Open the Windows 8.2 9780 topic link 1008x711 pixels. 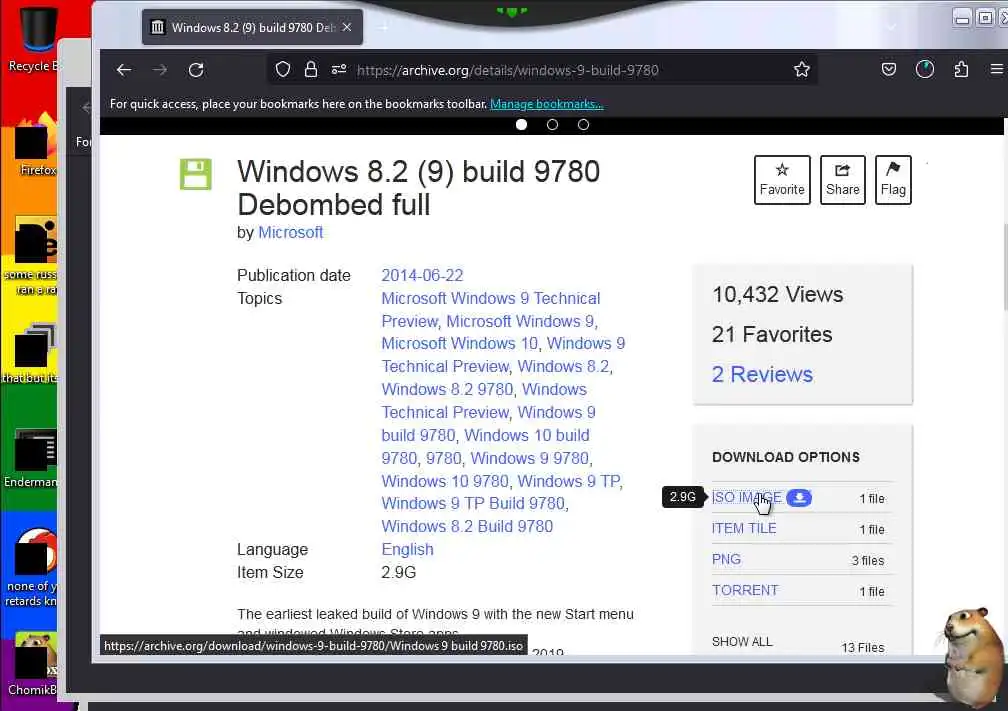447,390
